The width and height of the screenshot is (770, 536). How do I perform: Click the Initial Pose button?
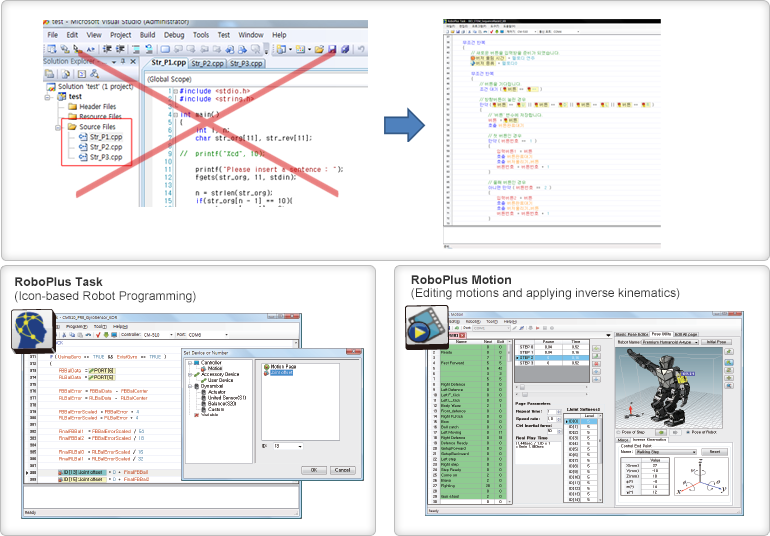(x=716, y=342)
